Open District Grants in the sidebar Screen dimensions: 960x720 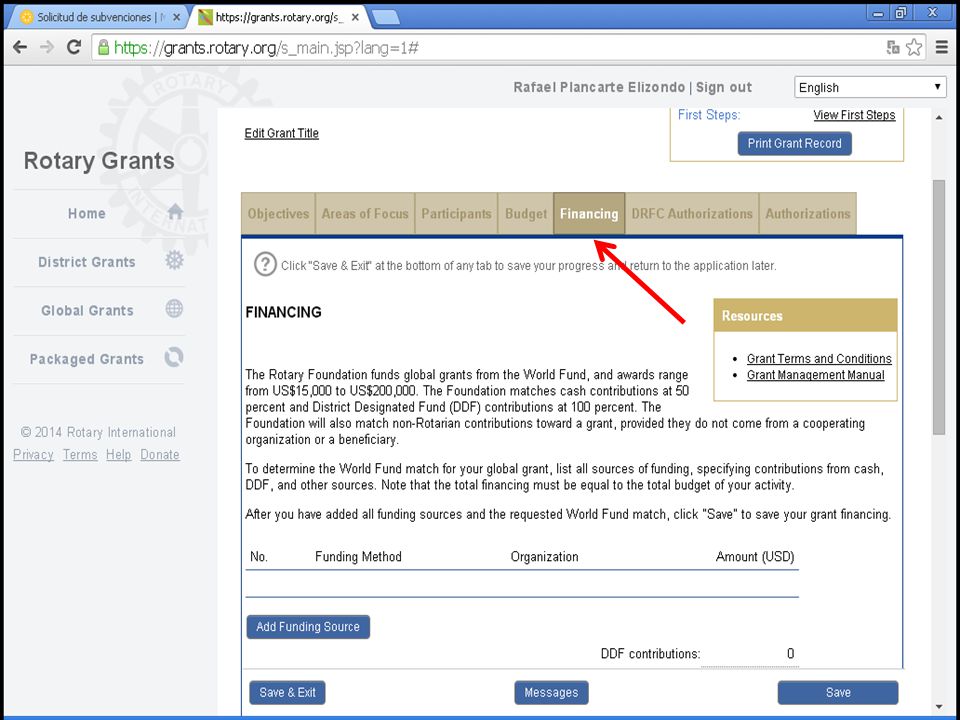tap(86, 262)
